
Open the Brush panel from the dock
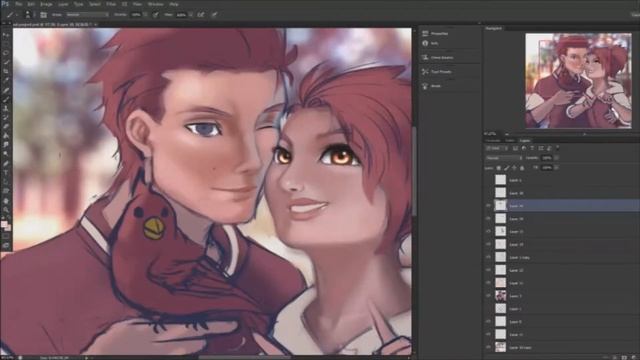coord(425,86)
